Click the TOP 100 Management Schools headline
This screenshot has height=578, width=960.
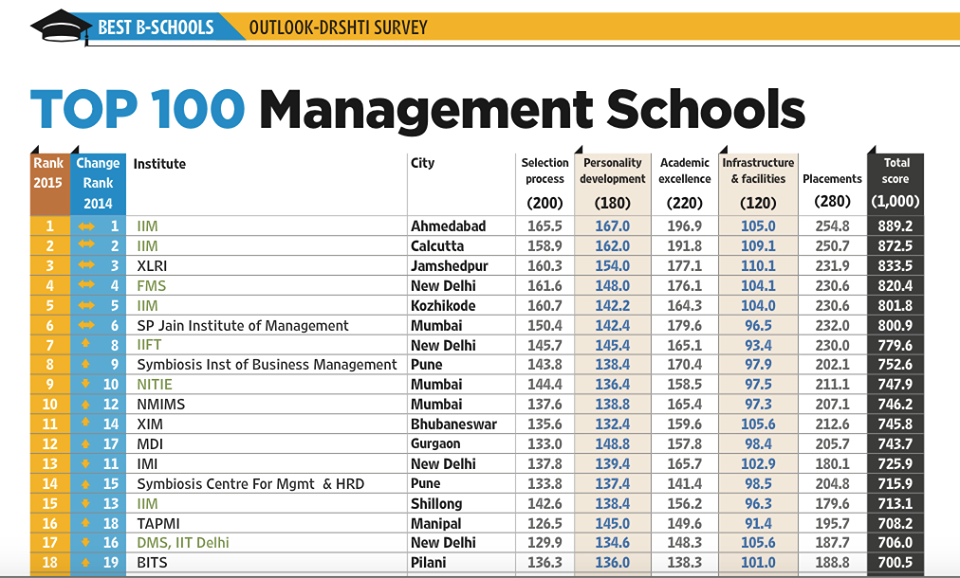coord(418,110)
